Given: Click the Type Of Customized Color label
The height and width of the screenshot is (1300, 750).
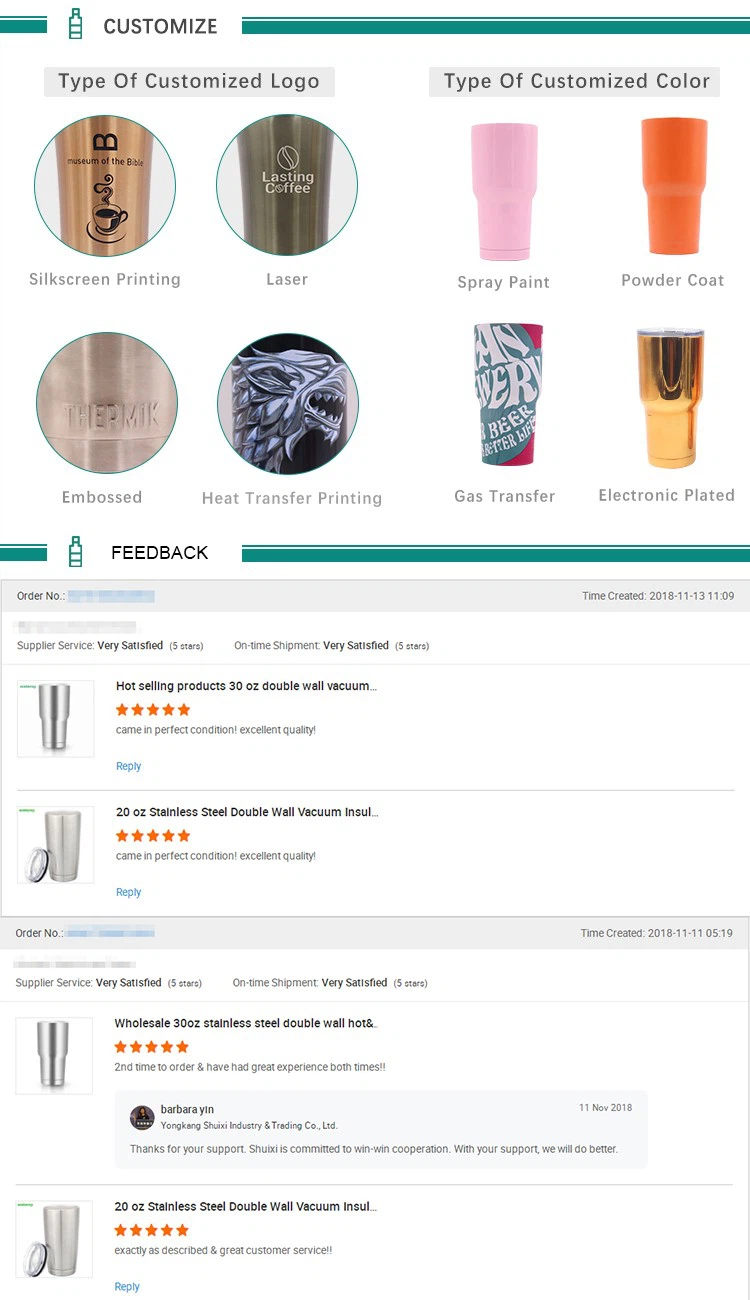Looking at the screenshot, I should click(576, 81).
